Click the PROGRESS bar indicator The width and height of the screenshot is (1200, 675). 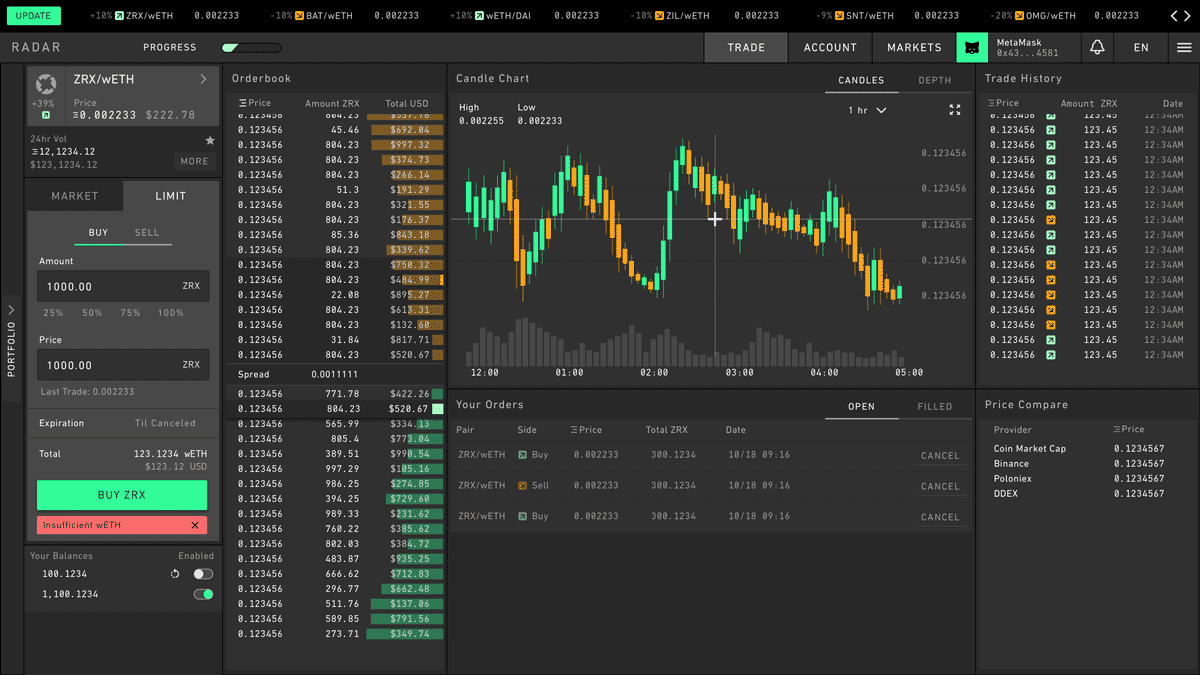(251, 47)
